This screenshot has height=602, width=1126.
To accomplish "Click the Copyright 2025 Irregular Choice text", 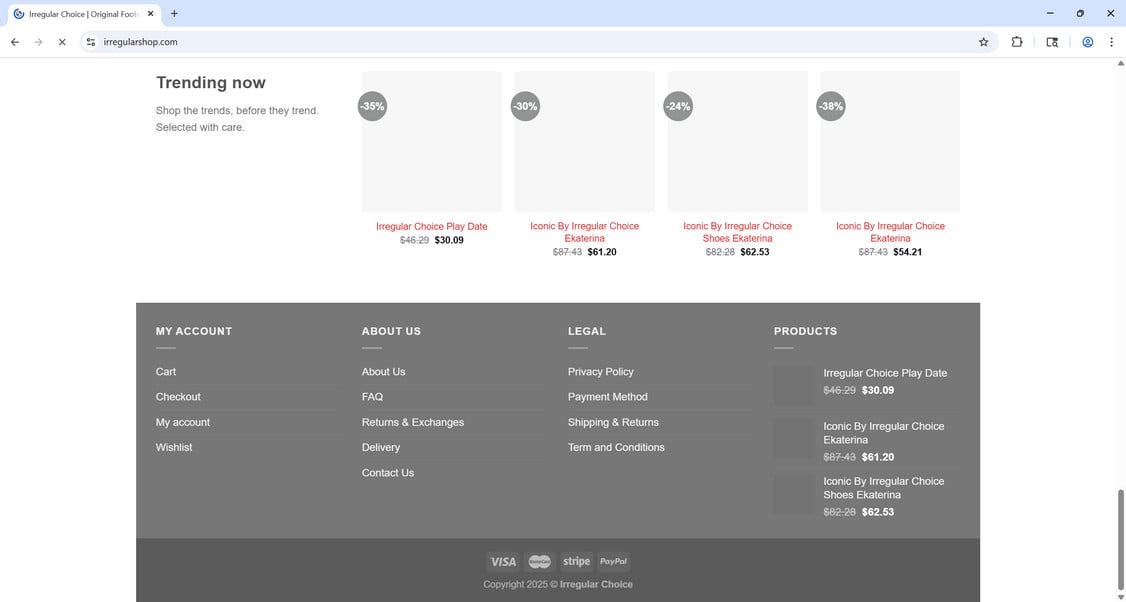I will [x=558, y=585].
